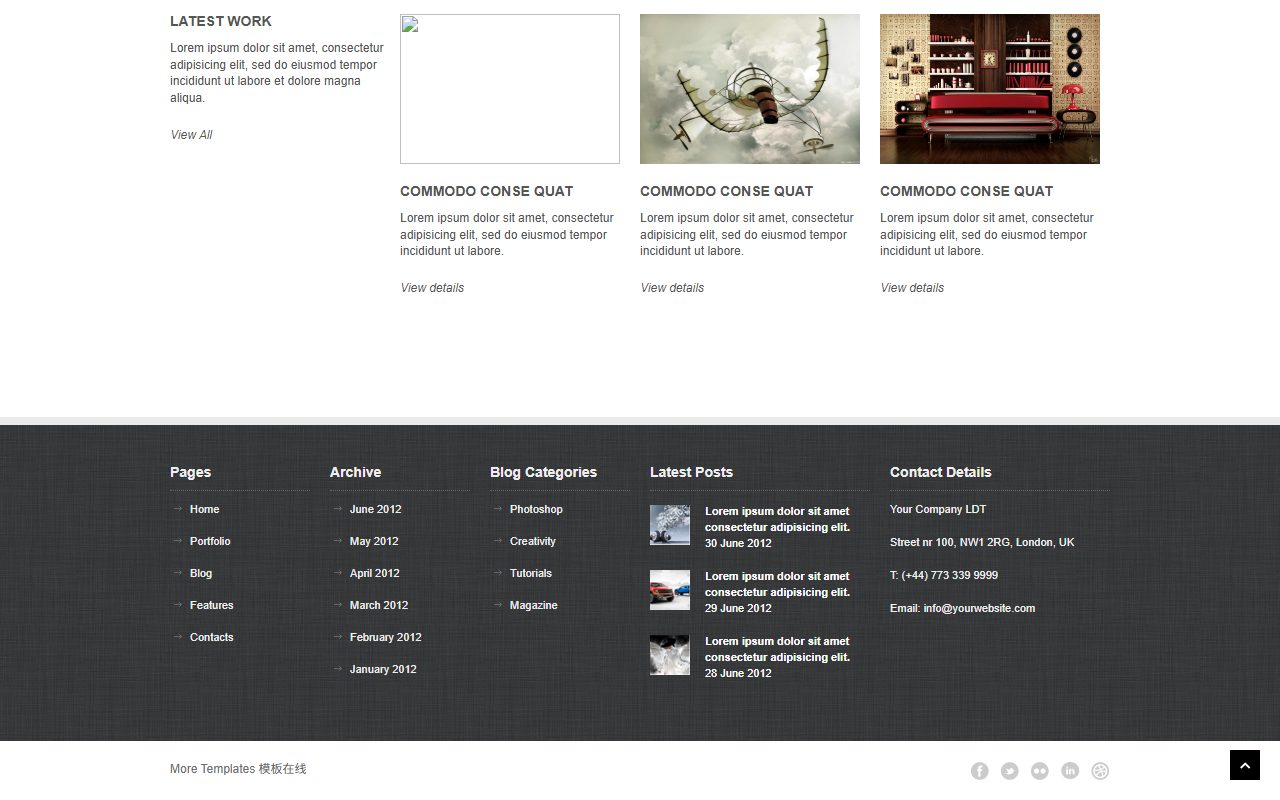This screenshot has height=800, width=1280.
Task: Open the 30 June 2012 post thumbnail
Action: pyautogui.click(x=670, y=525)
